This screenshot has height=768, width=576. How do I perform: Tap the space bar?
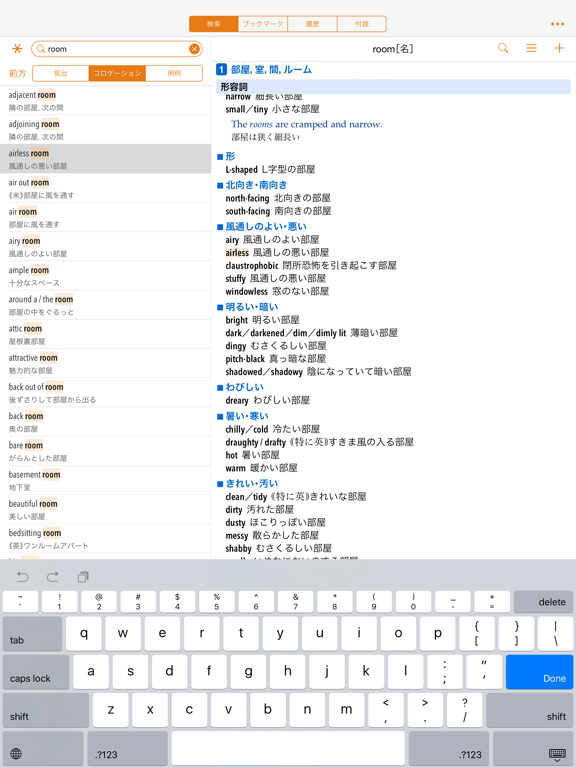click(x=288, y=749)
